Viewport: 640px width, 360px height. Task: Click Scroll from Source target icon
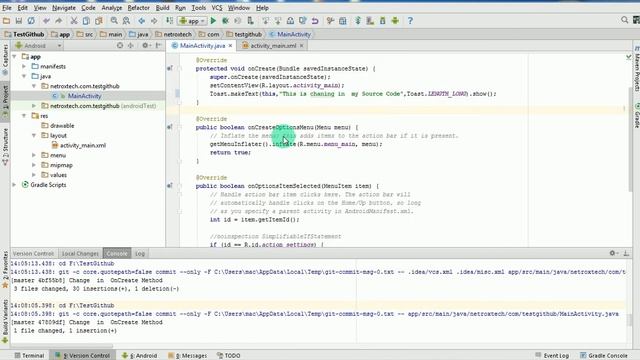(x=120, y=46)
